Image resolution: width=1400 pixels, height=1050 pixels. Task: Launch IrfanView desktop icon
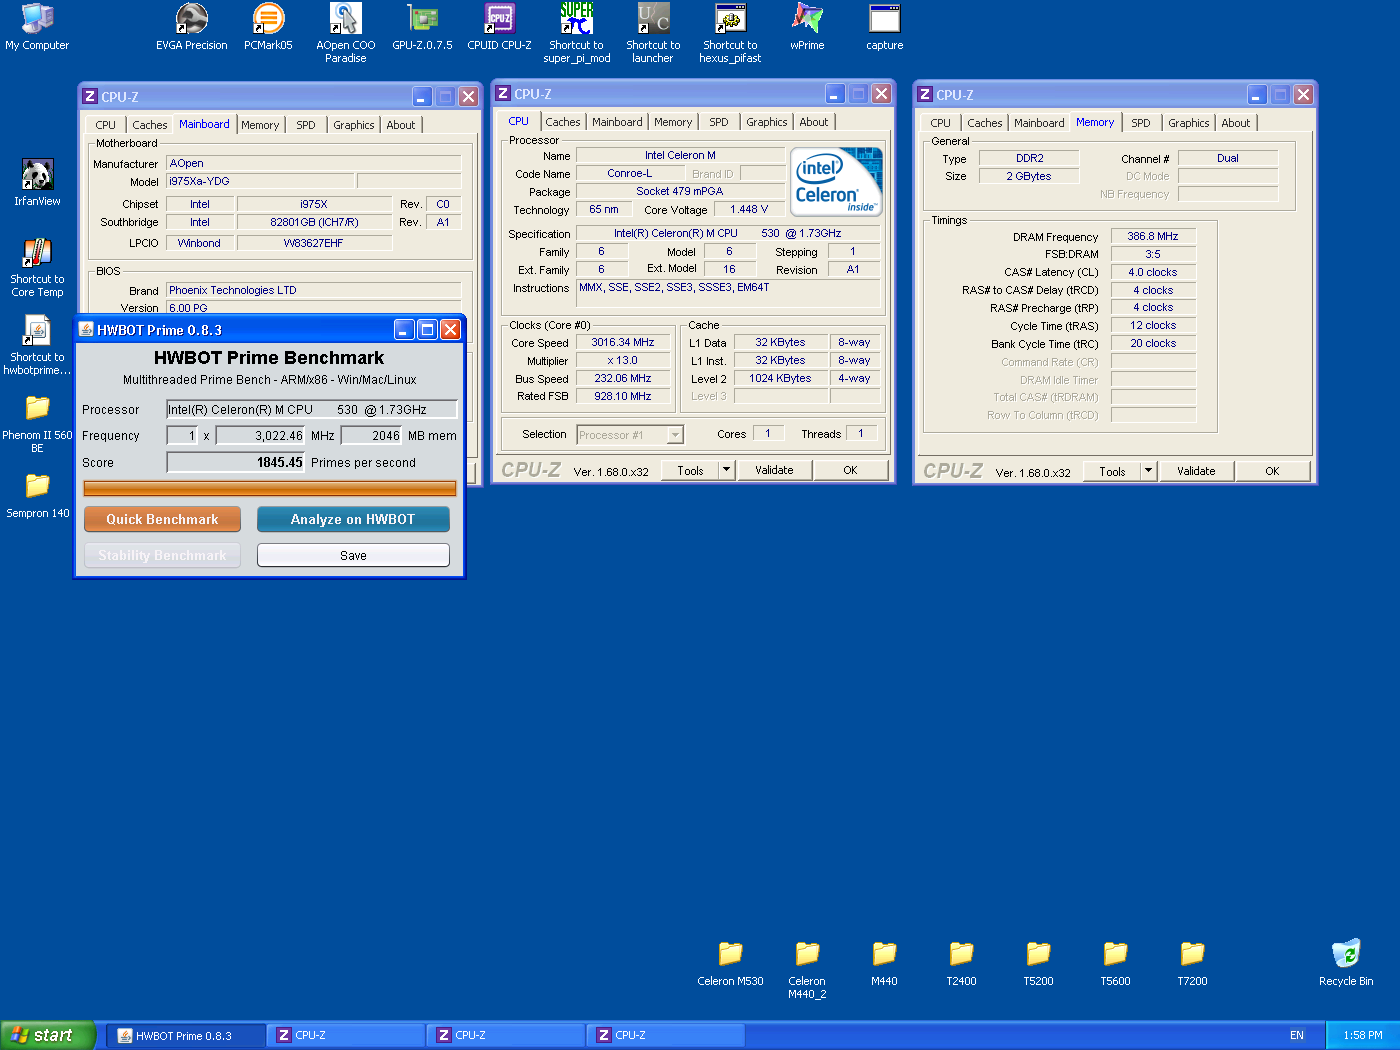pyautogui.click(x=37, y=182)
